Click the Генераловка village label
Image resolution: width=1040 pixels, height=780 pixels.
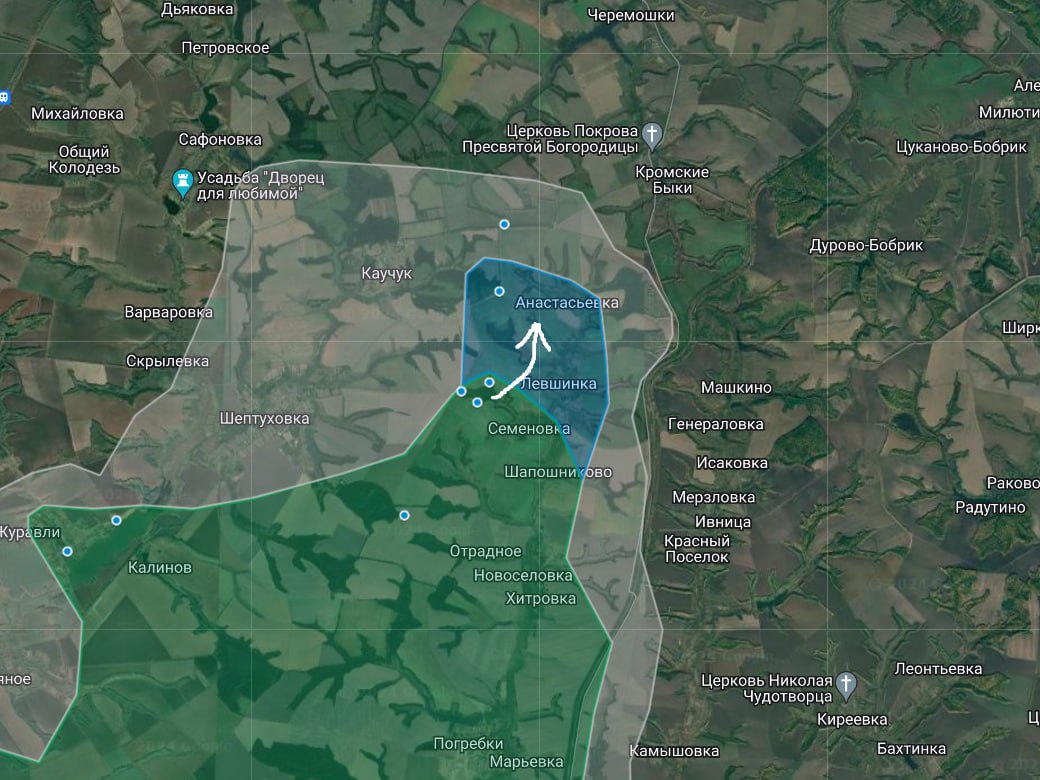716,424
